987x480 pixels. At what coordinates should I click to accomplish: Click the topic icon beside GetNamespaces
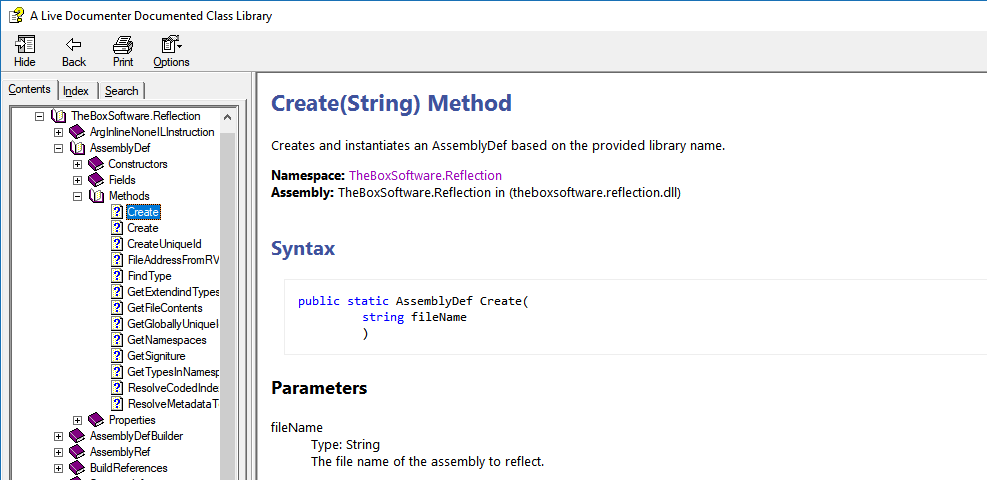coord(116,340)
